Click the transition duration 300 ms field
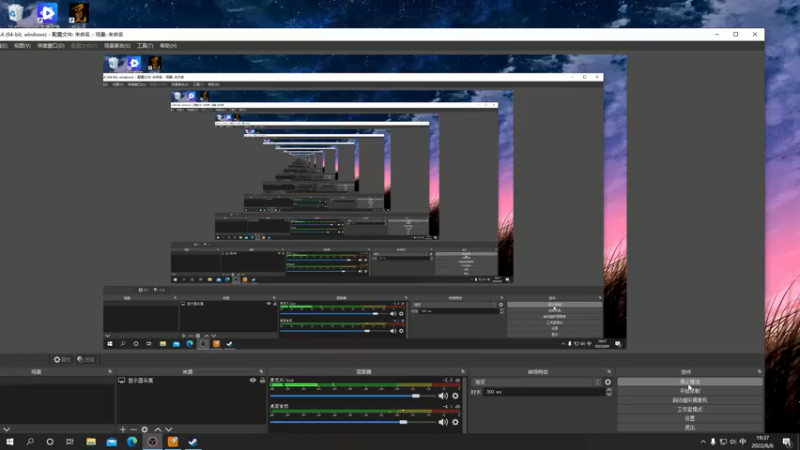800x450 pixels. point(544,392)
